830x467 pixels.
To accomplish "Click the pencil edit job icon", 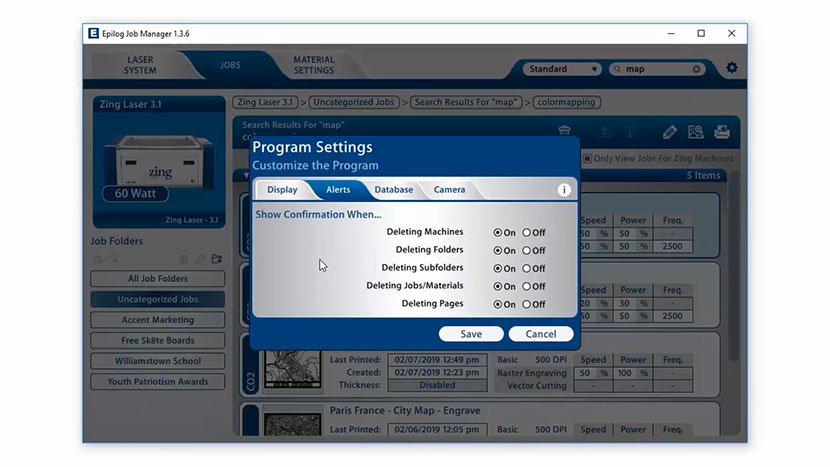I will pos(670,132).
